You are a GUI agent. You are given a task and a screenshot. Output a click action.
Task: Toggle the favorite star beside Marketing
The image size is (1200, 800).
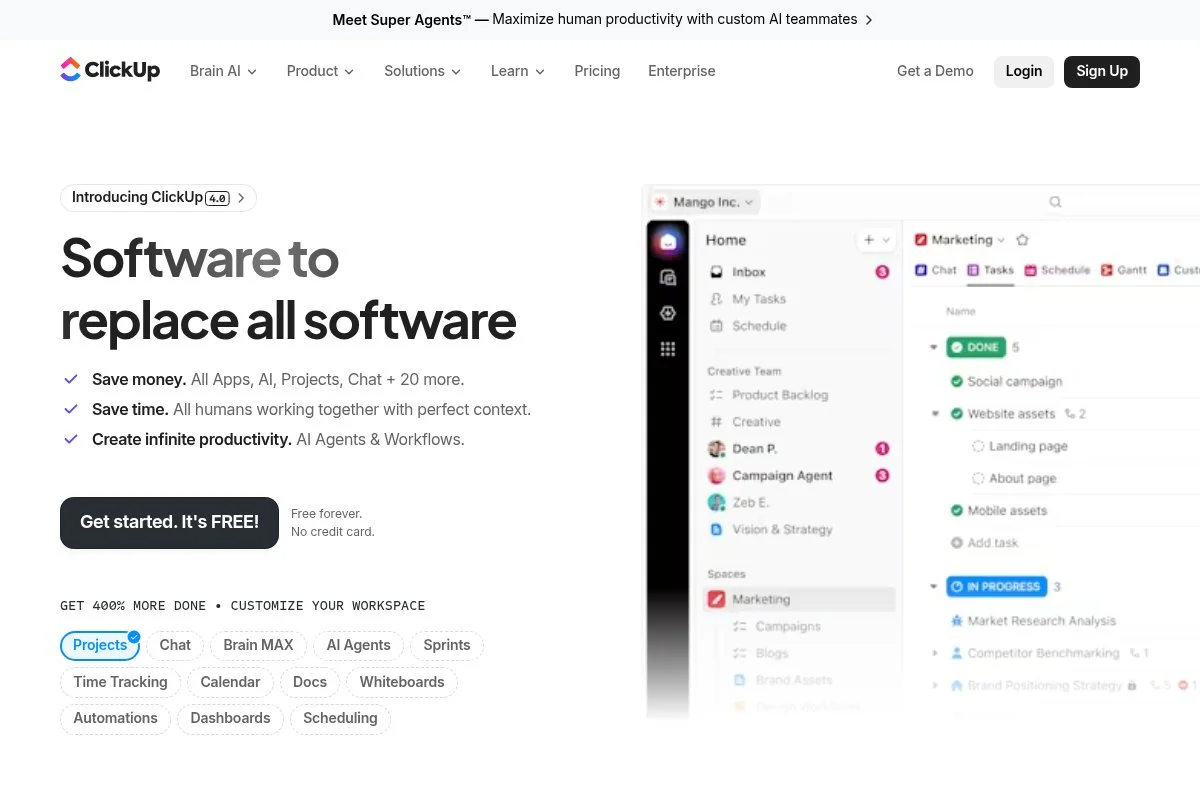1021,240
